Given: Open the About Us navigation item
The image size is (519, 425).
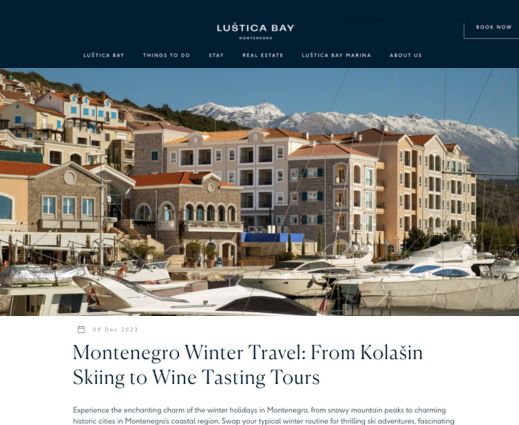Looking at the screenshot, I should point(406,55).
